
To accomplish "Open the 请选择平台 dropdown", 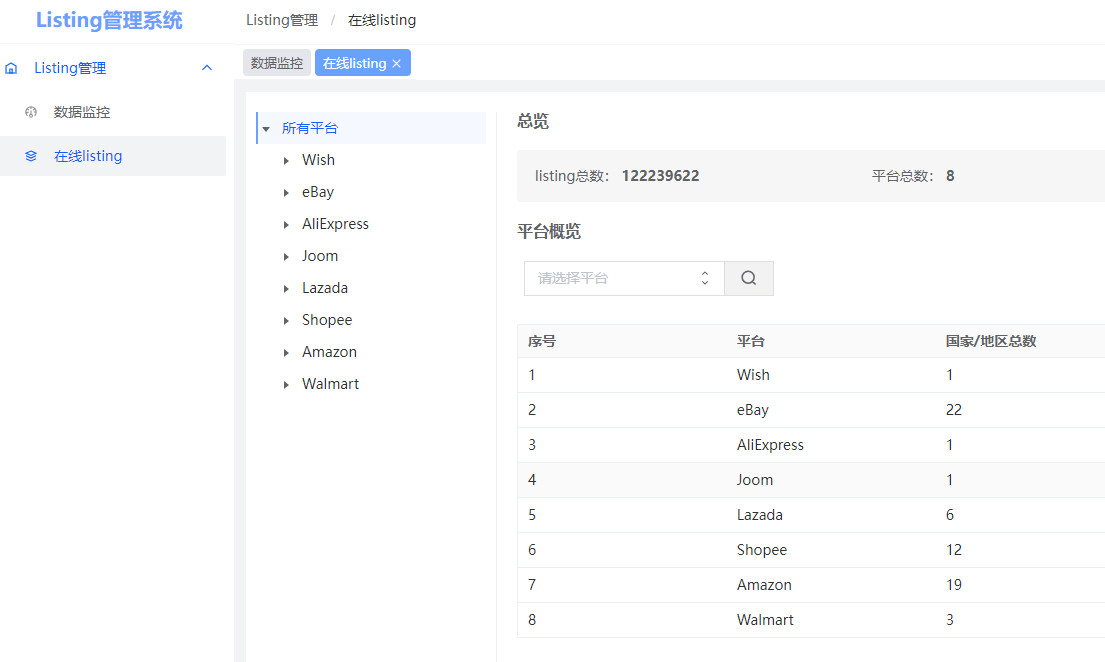I will pos(623,278).
